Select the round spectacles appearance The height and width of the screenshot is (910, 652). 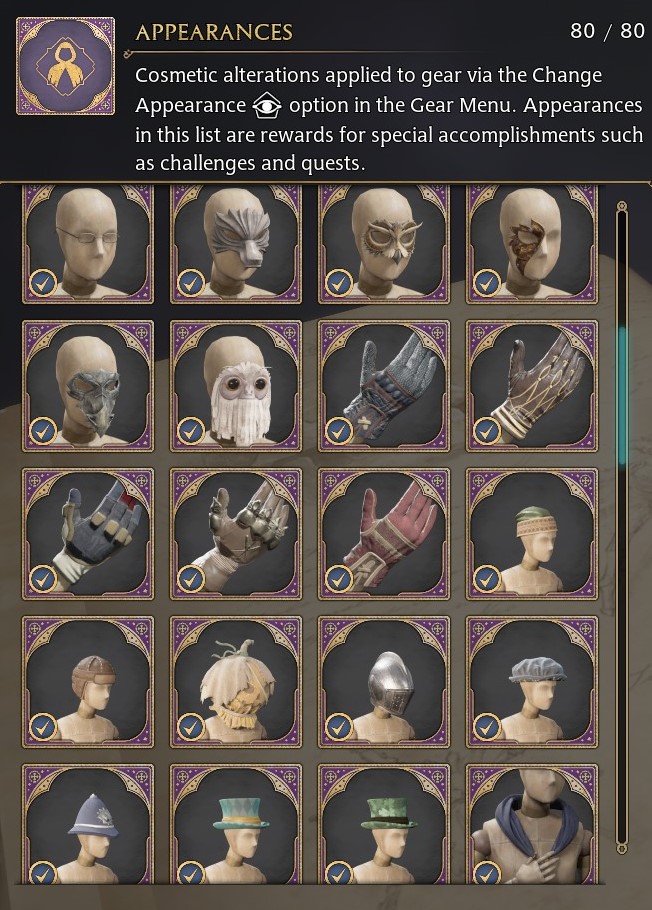88,244
